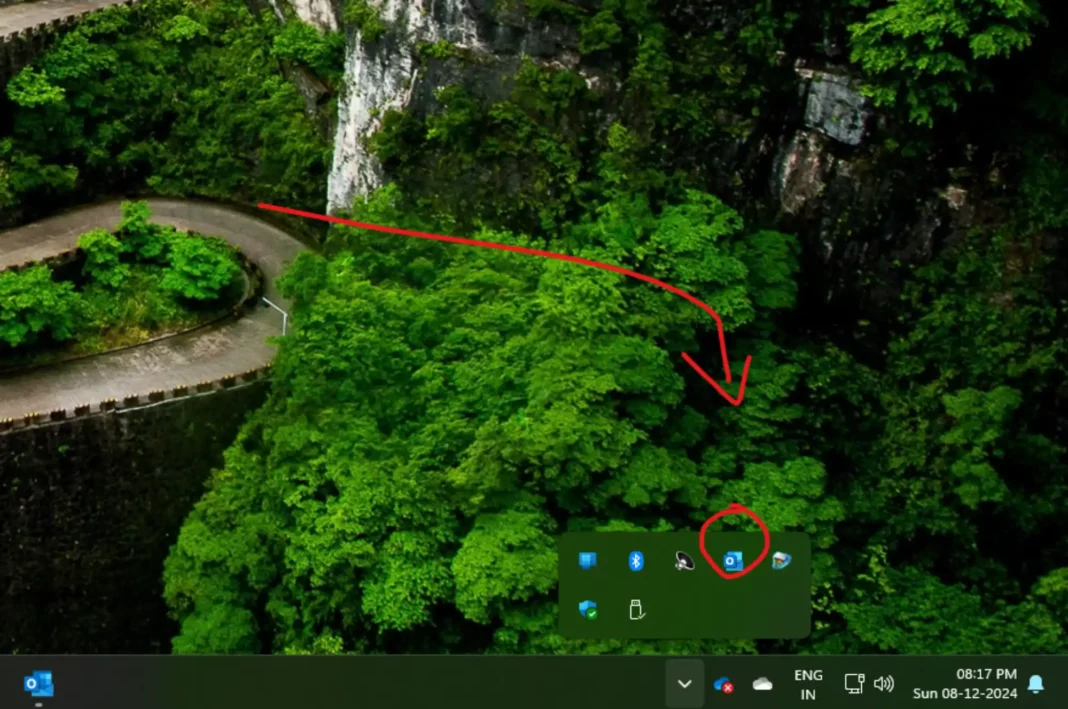Click the volume speaker icon in taskbar

coord(883,684)
